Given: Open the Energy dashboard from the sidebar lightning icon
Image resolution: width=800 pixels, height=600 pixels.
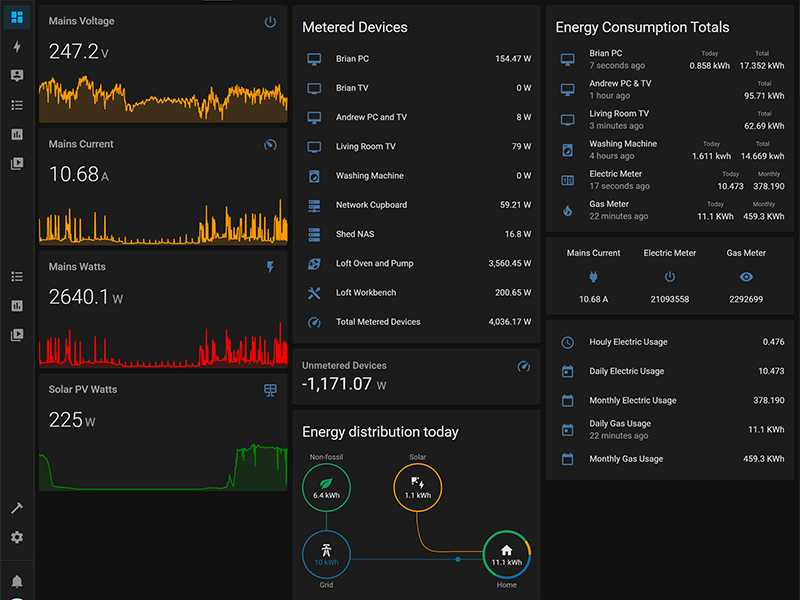Looking at the screenshot, I should pyautogui.click(x=17, y=47).
